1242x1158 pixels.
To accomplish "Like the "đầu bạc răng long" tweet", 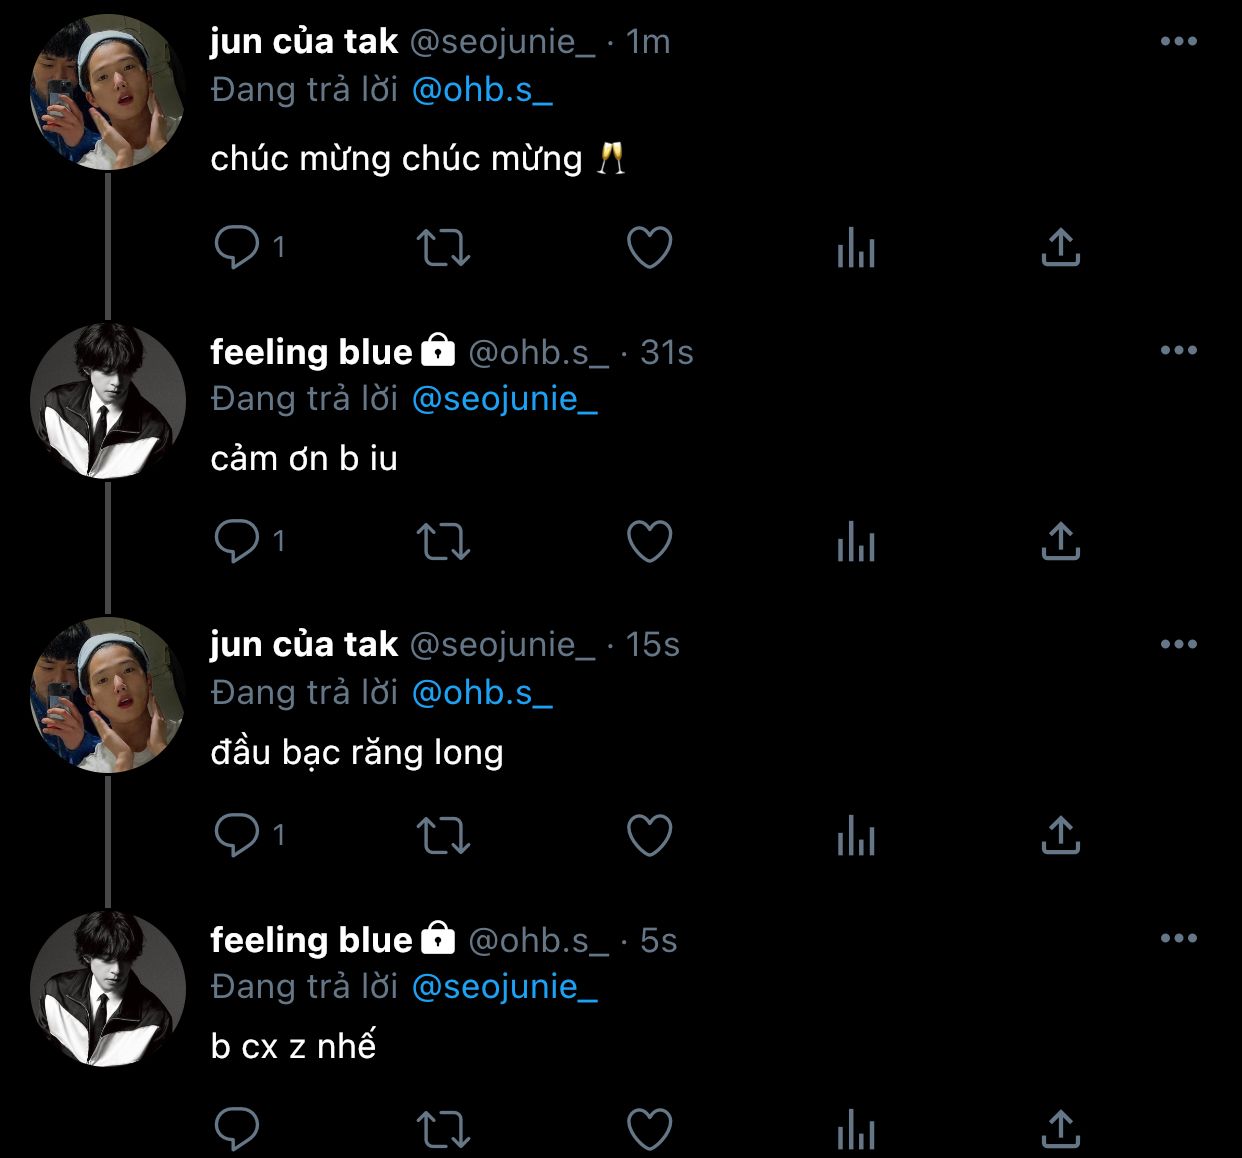I will tap(649, 835).
